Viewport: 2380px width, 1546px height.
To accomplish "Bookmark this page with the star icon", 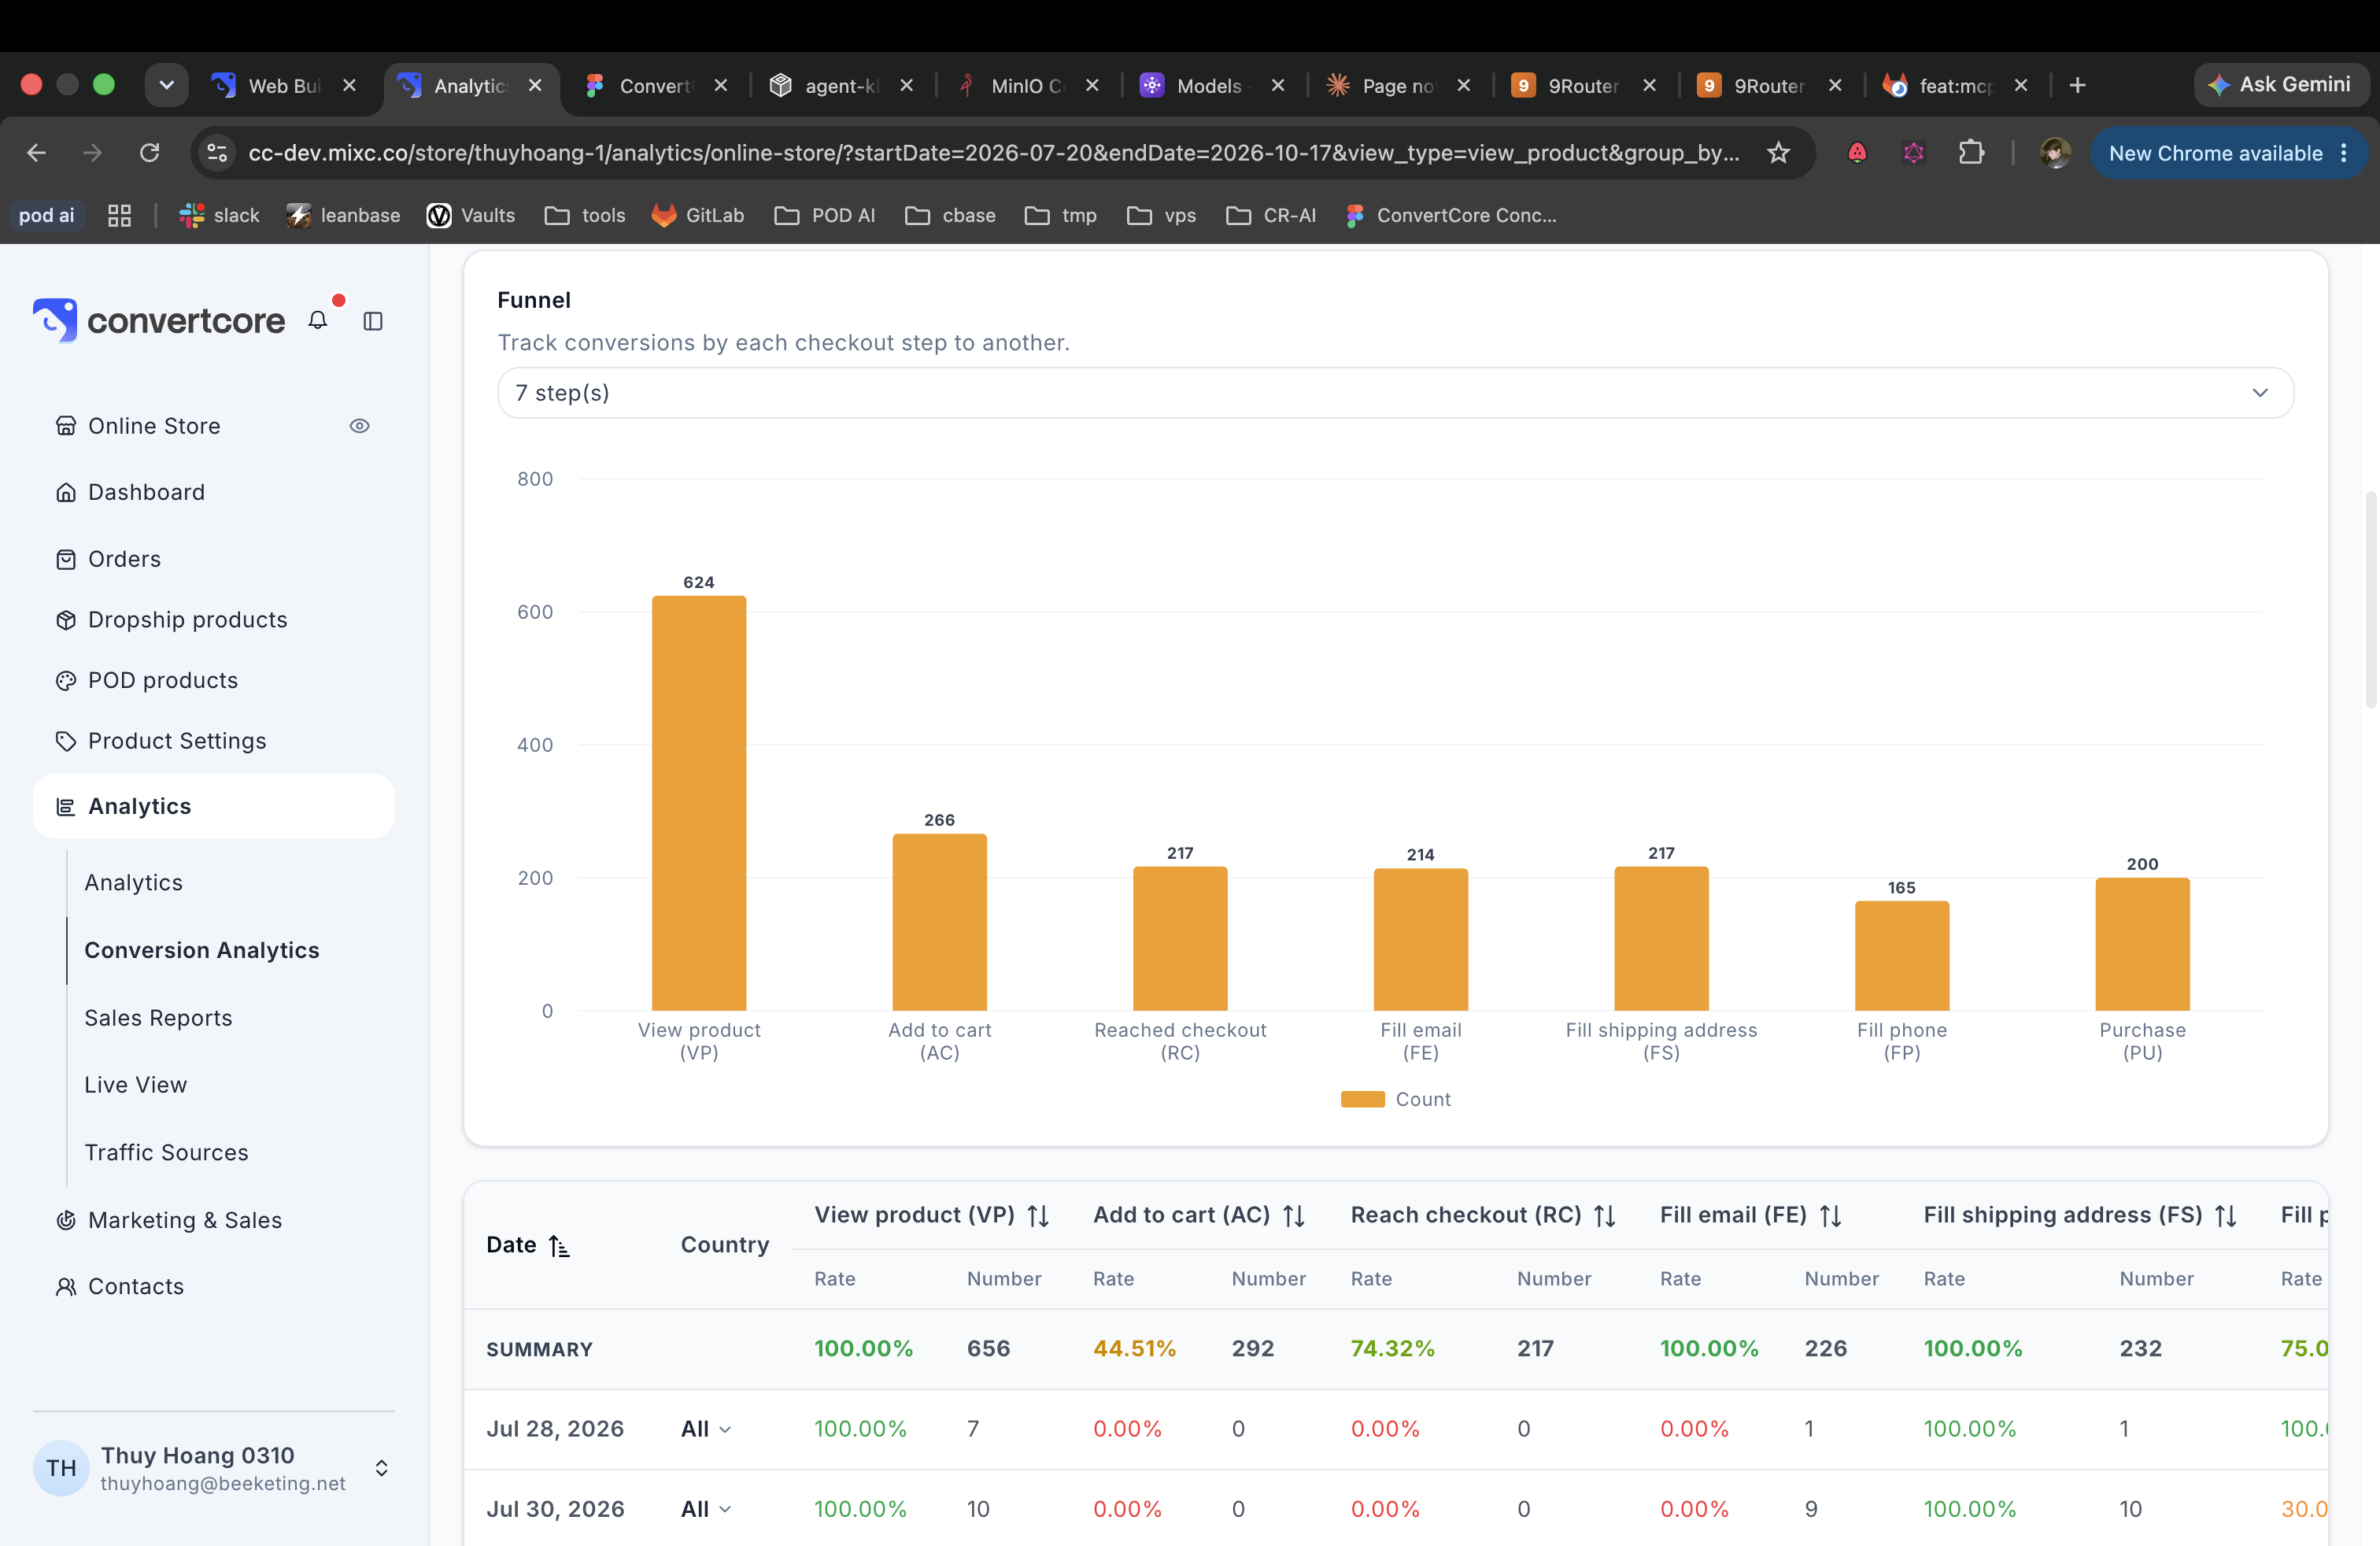I will point(1778,153).
